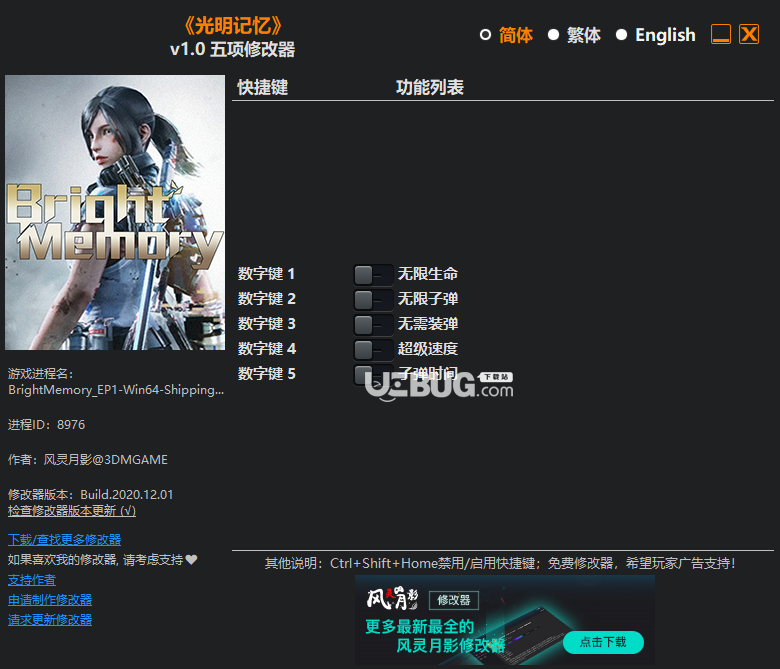This screenshot has width=780, height=669.
Task: Click the 修改器 badge in the banner
Action: coord(454,600)
